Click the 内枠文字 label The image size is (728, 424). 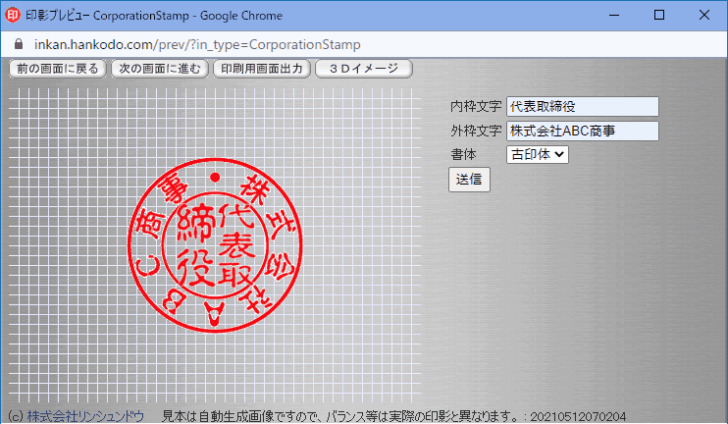[x=476, y=106]
